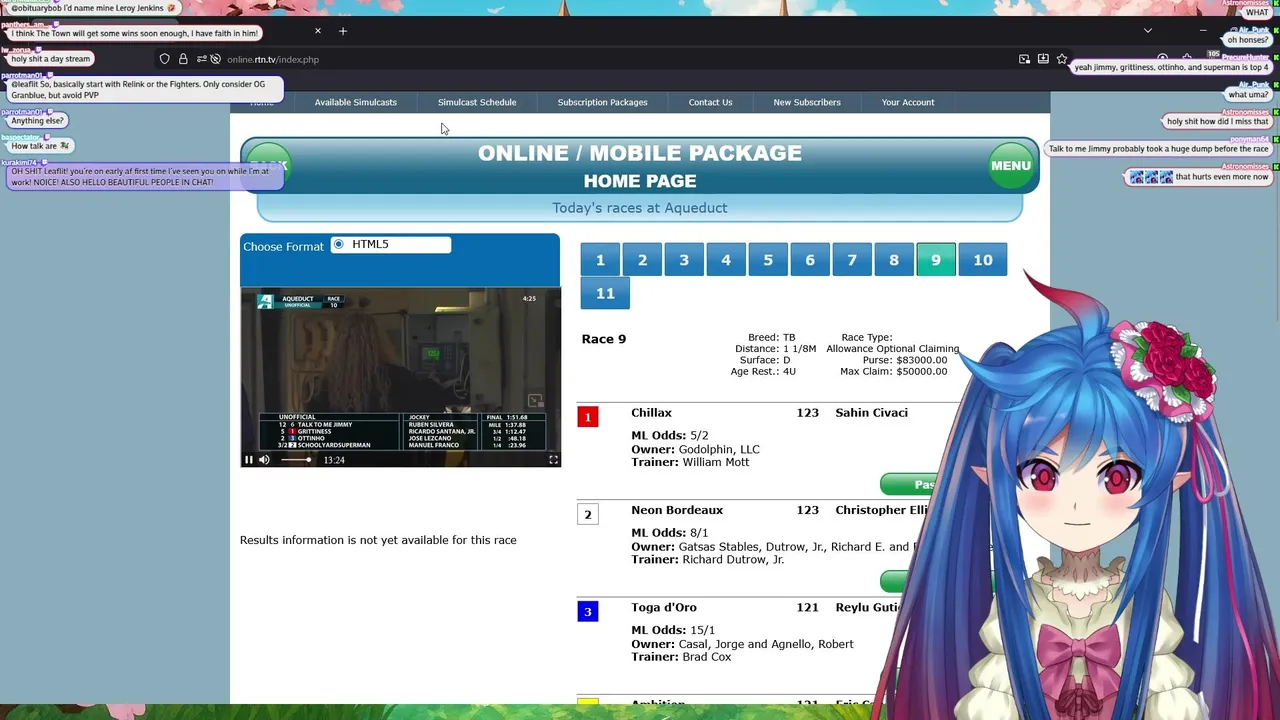Select race number 2

[642, 260]
